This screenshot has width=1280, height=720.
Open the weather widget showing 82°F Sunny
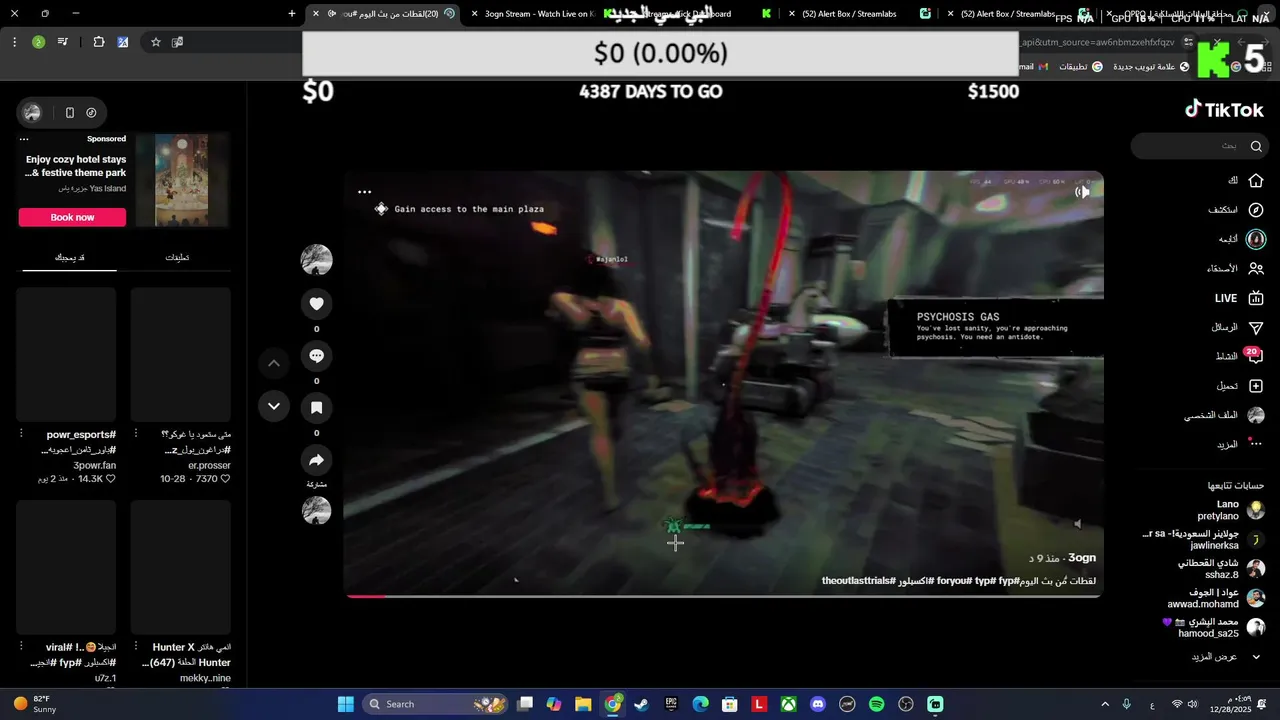[x=36, y=704]
